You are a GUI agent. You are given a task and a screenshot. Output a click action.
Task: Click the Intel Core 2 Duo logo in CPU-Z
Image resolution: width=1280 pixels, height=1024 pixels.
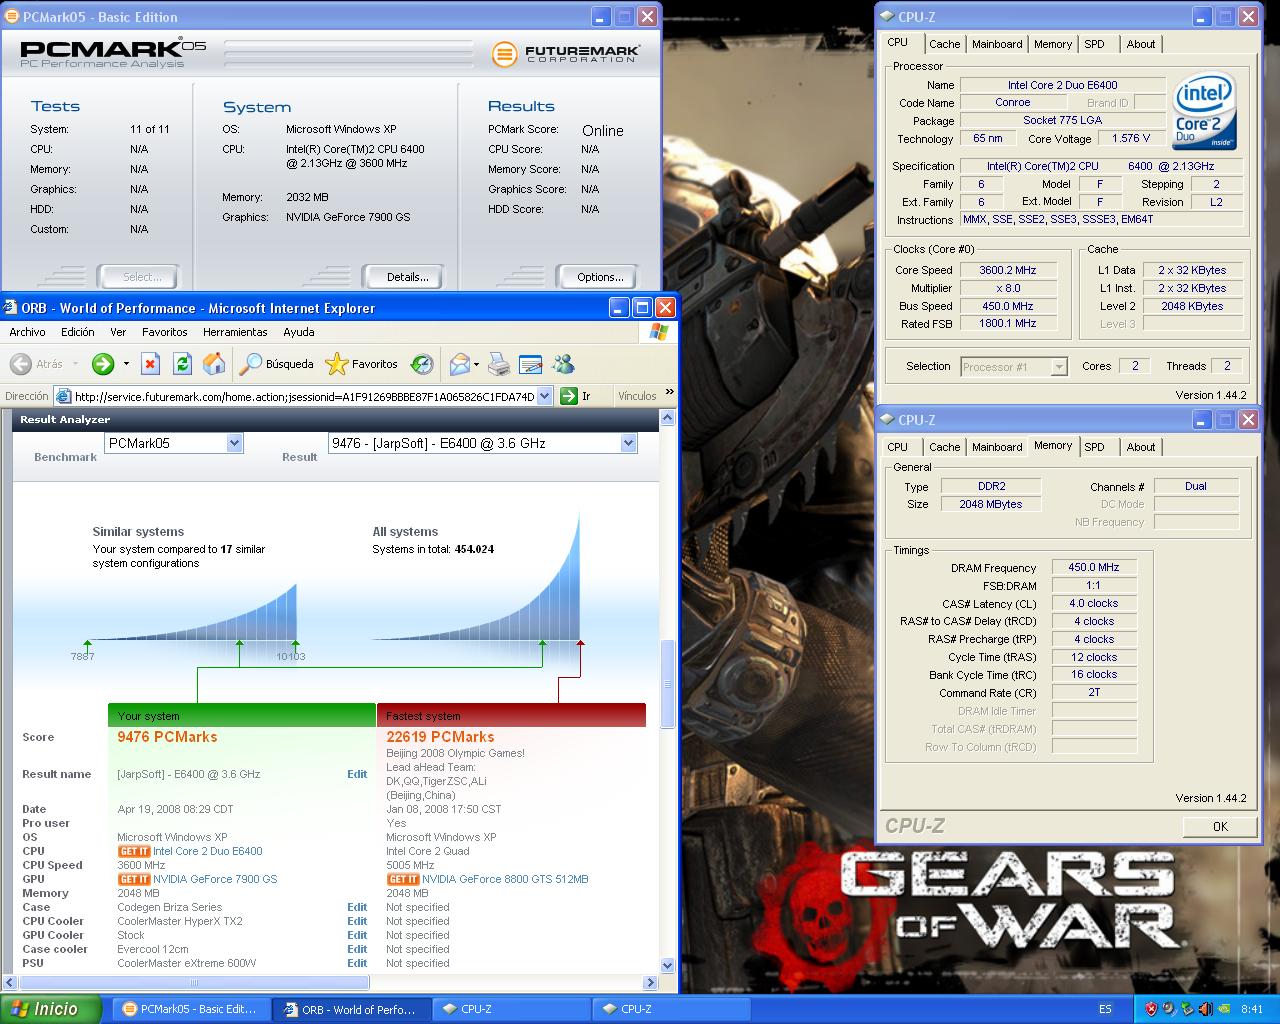1205,111
